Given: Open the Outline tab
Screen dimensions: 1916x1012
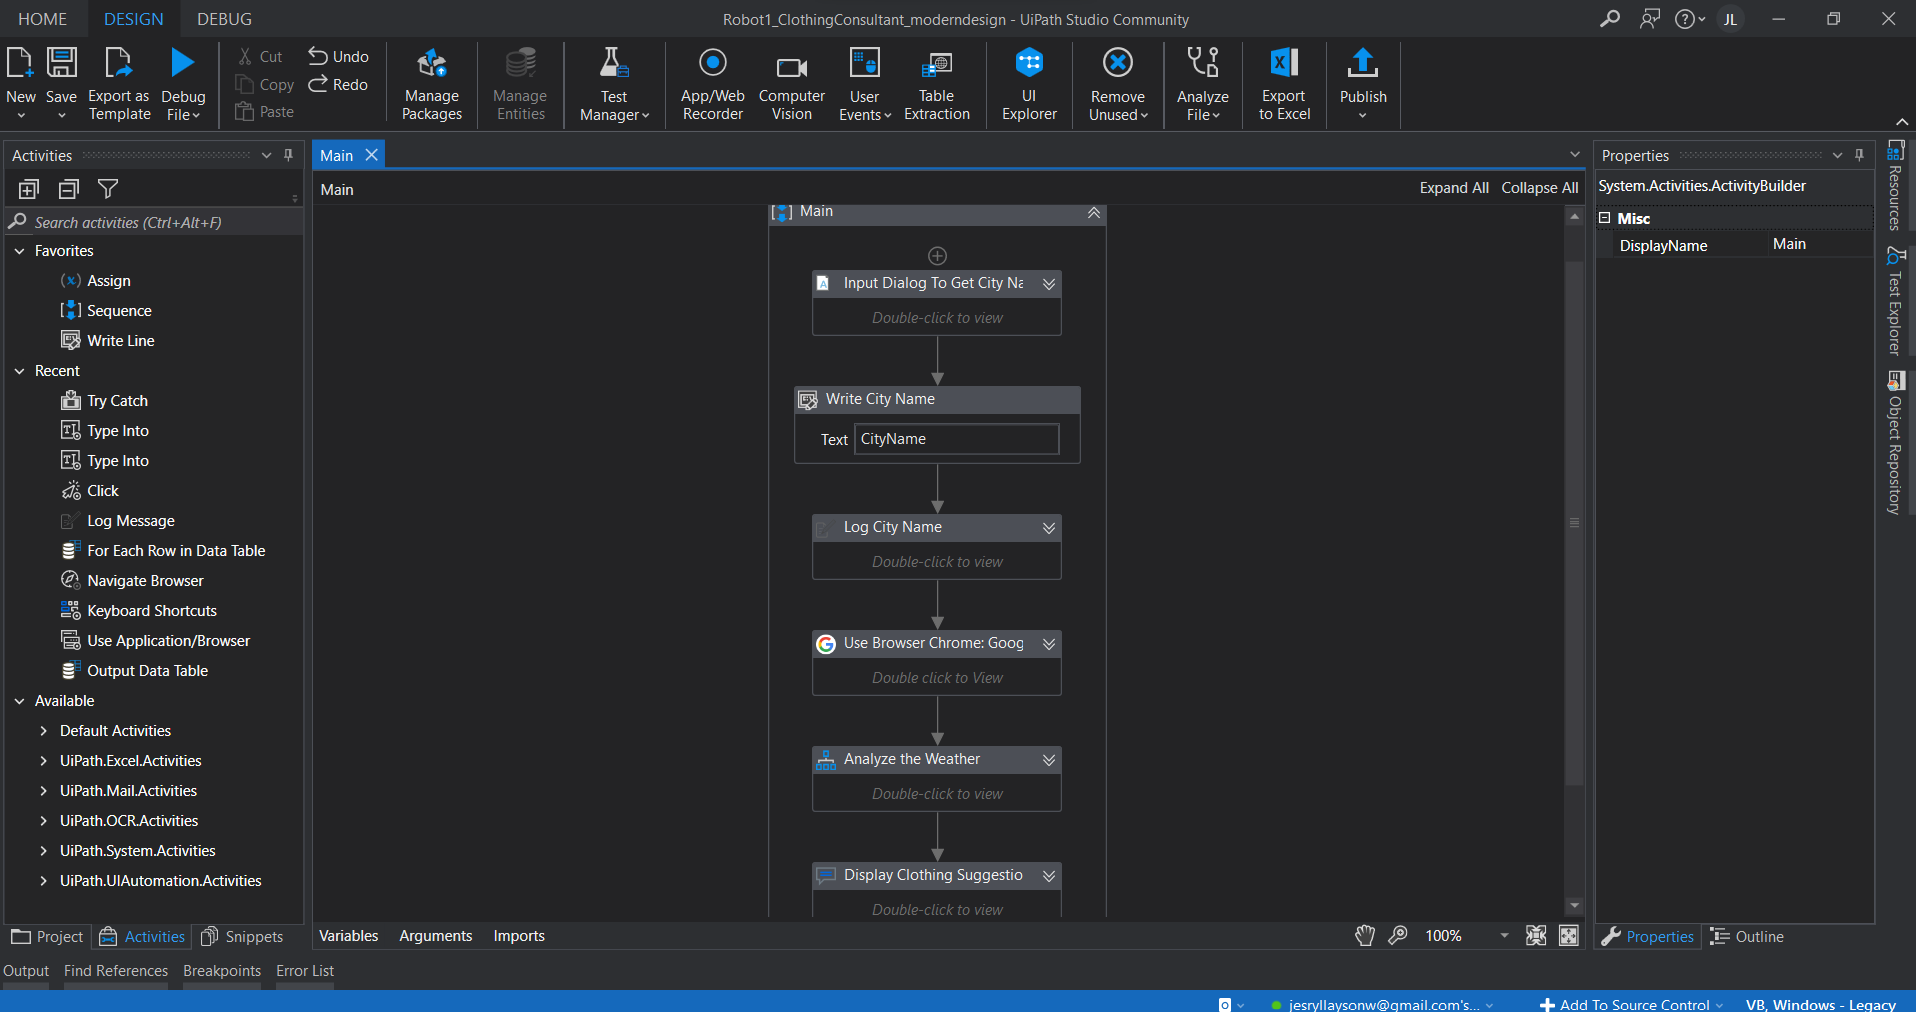Looking at the screenshot, I should pyautogui.click(x=1746, y=937).
